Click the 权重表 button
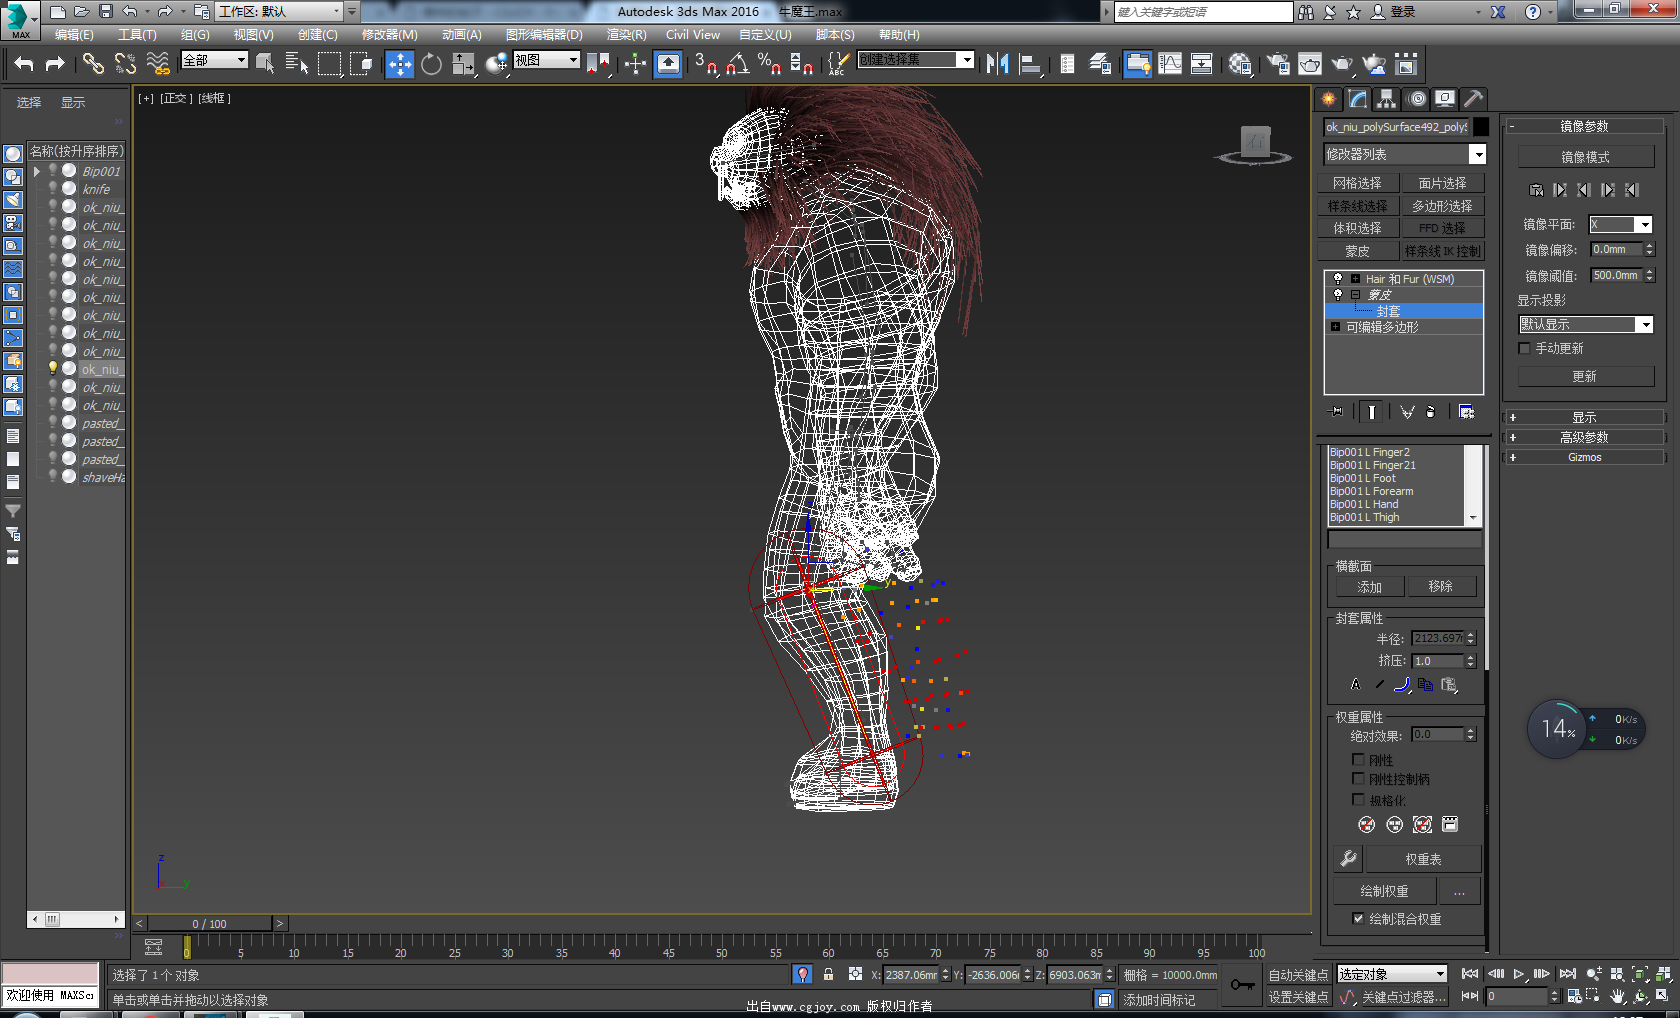The height and width of the screenshot is (1018, 1680). point(1422,859)
